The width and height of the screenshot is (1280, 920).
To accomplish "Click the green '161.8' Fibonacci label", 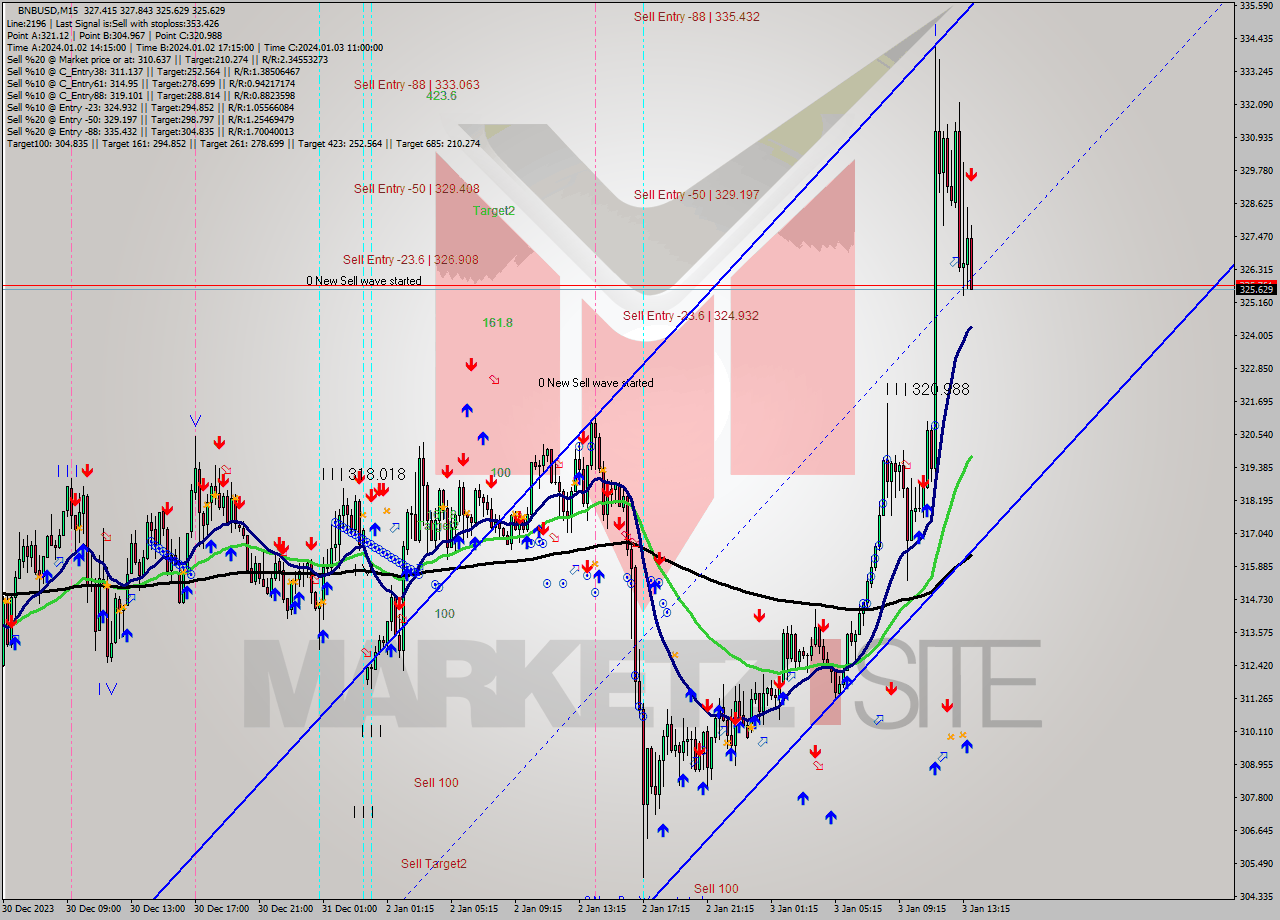I will pos(497,323).
